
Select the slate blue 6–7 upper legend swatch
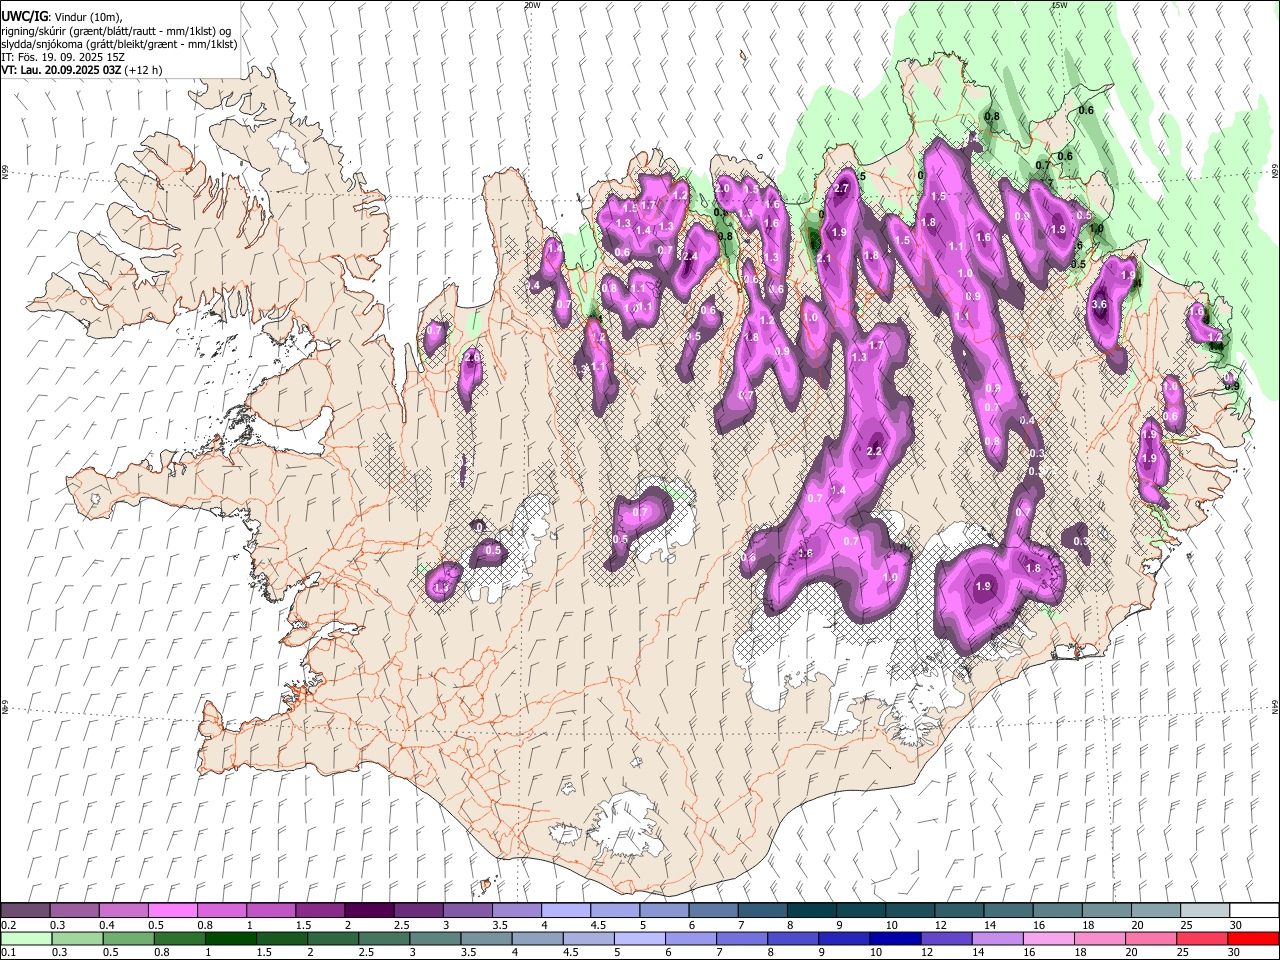713,911
